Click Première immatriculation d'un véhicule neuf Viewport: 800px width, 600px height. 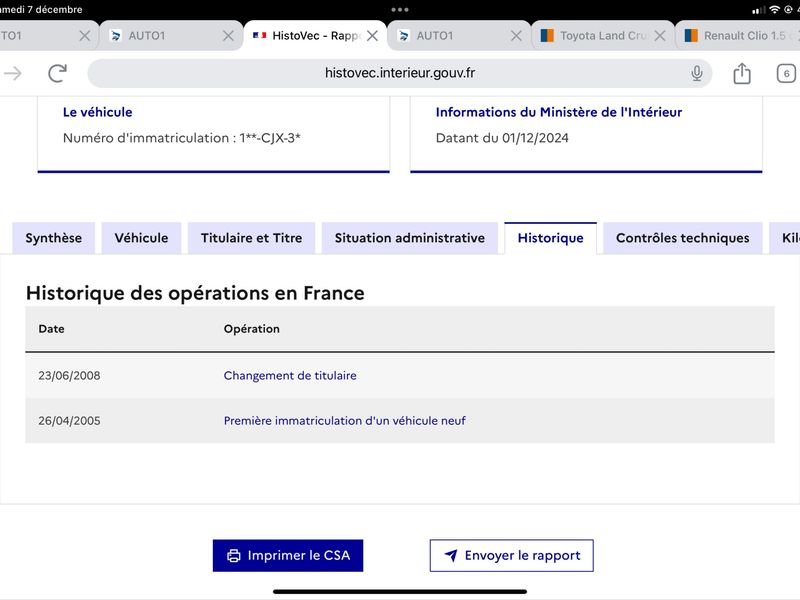[x=344, y=421]
